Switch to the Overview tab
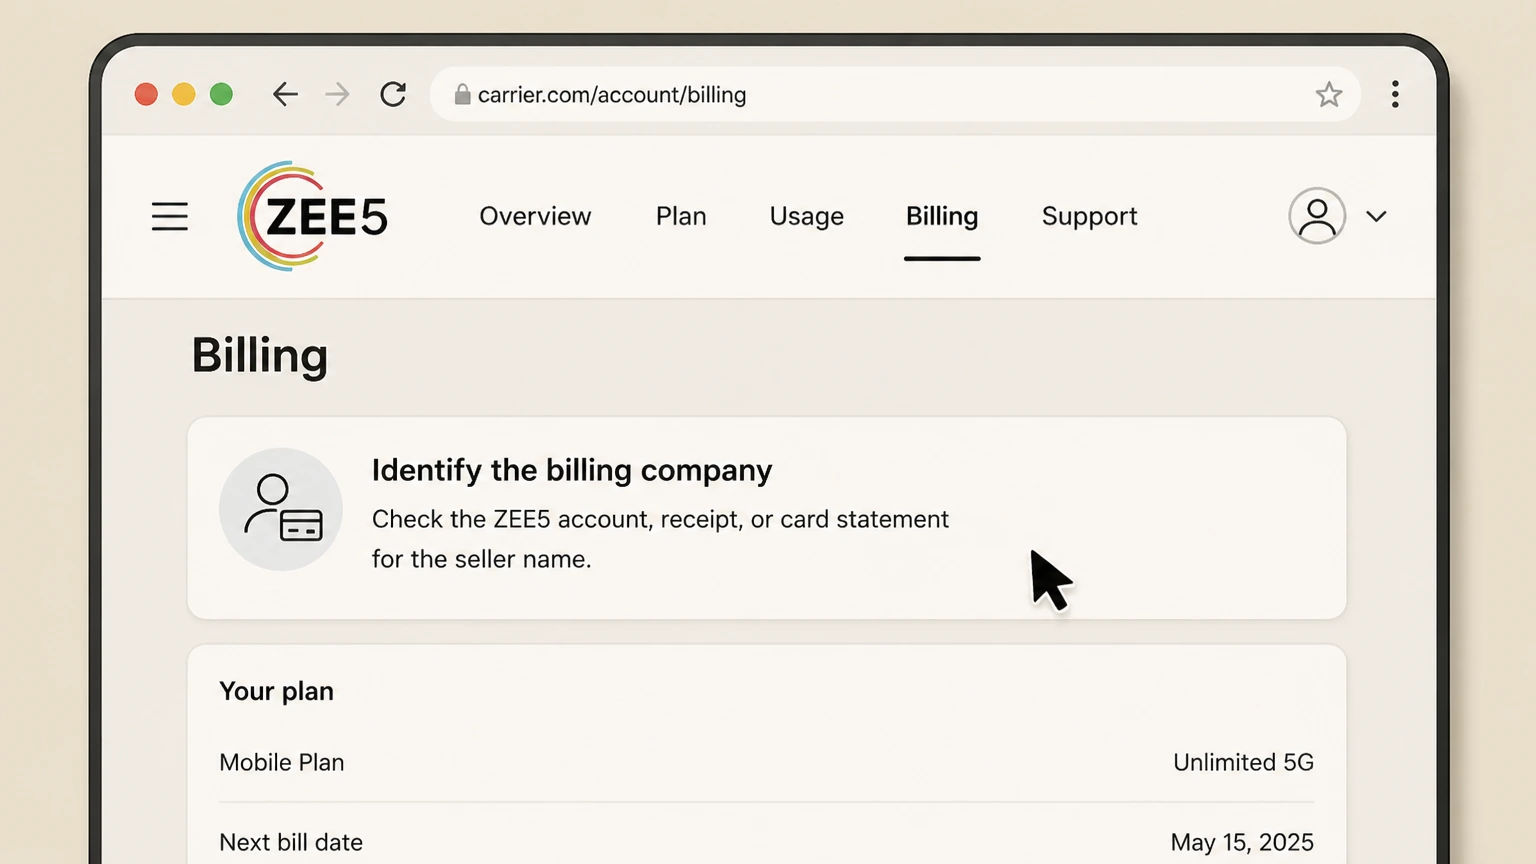 pos(535,216)
